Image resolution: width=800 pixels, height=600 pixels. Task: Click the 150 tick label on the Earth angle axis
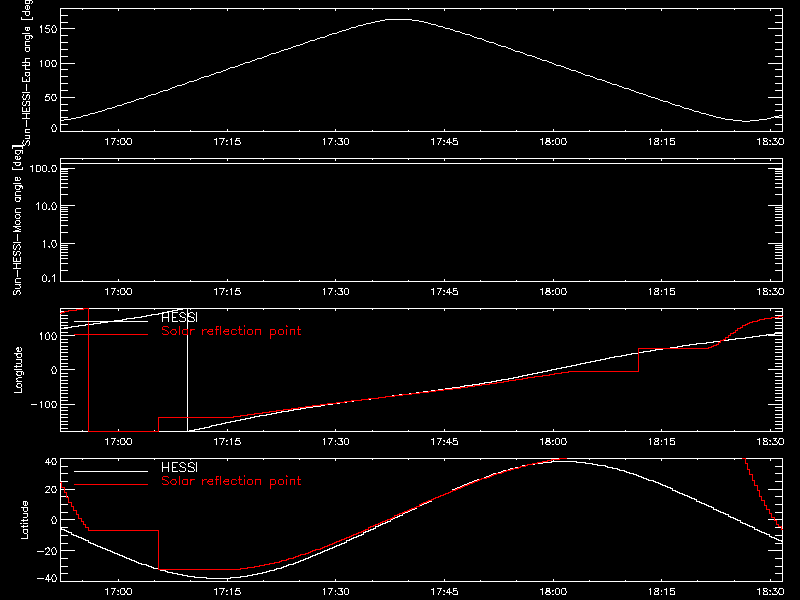(x=47, y=29)
